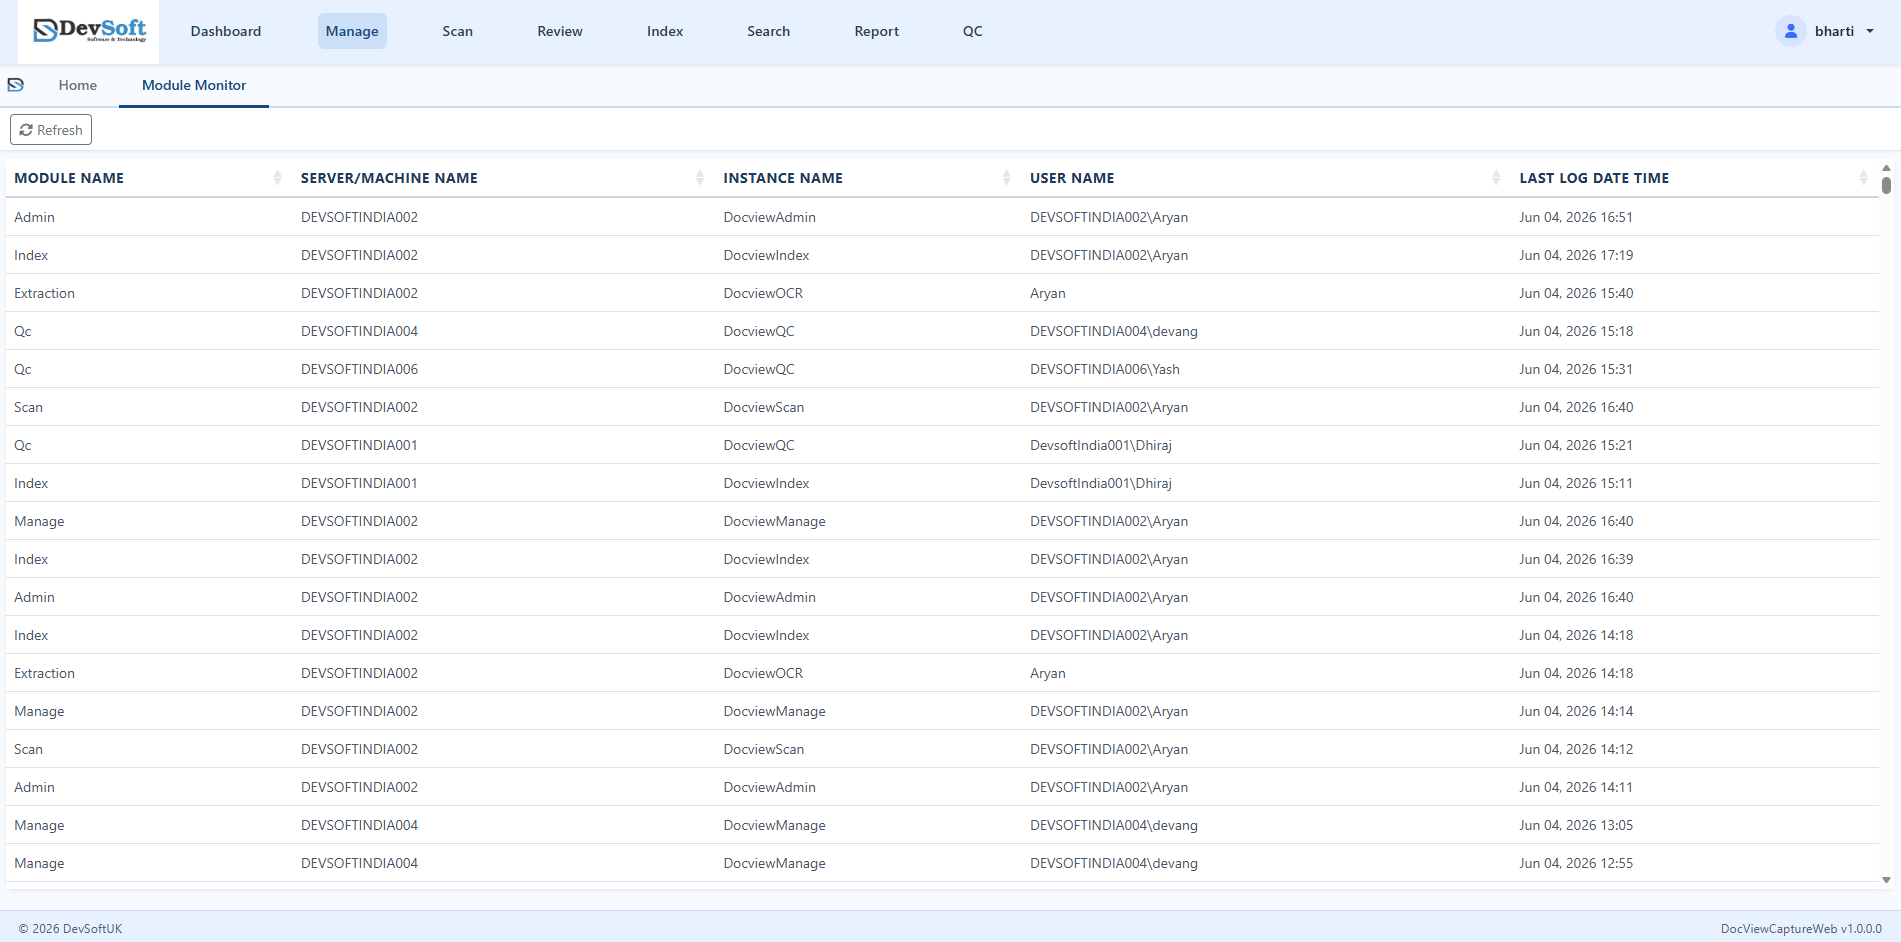Image resolution: width=1901 pixels, height=942 pixels.
Task: Open the Manage menu
Action: pos(352,31)
